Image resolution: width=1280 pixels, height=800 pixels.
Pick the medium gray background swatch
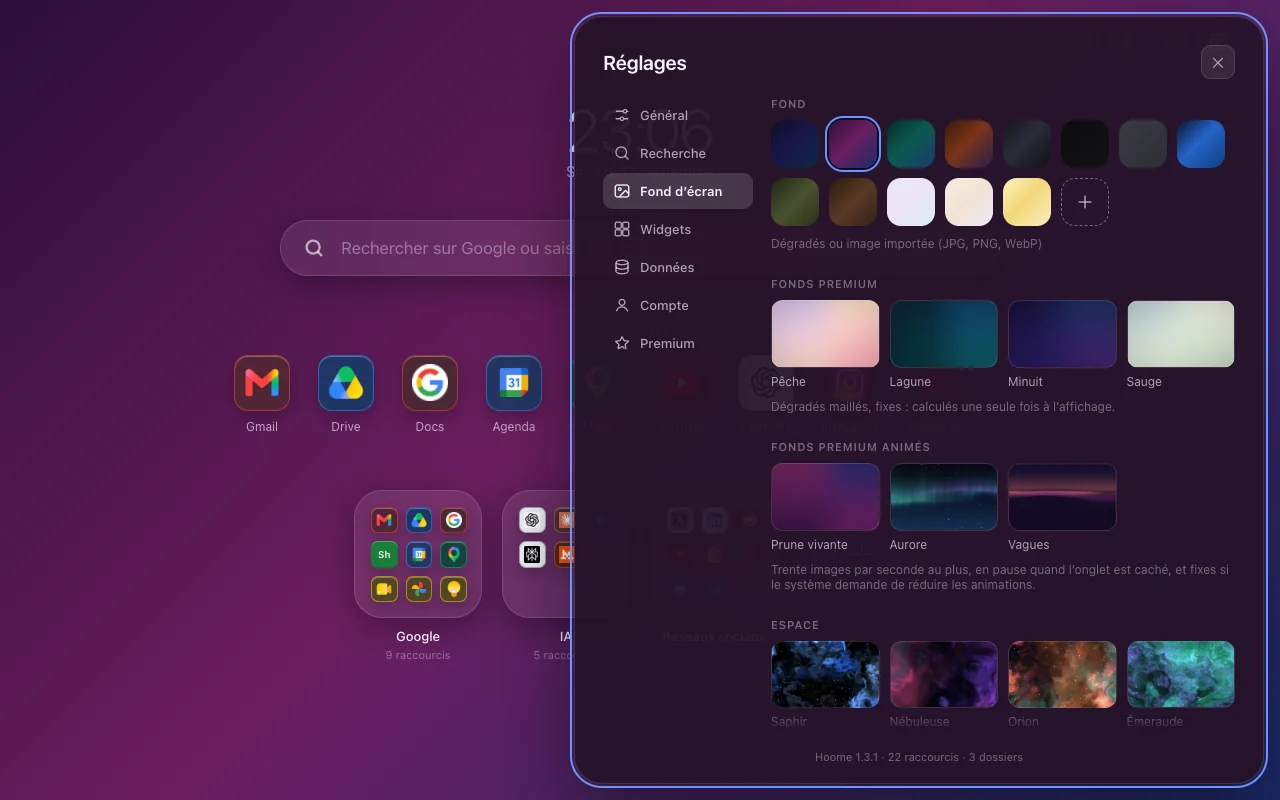click(1143, 144)
